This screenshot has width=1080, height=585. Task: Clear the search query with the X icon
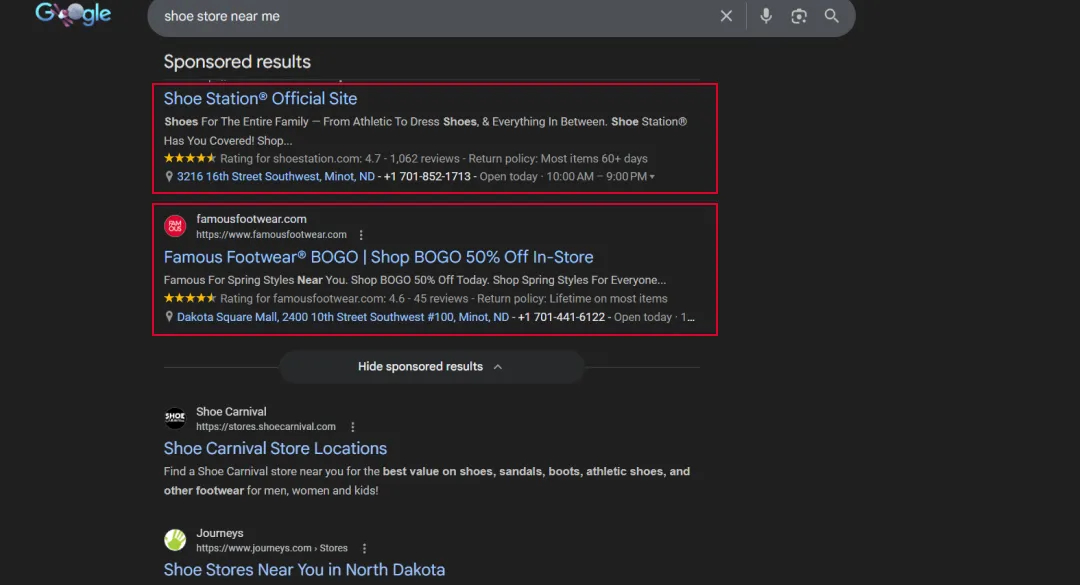pyautogui.click(x=726, y=17)
